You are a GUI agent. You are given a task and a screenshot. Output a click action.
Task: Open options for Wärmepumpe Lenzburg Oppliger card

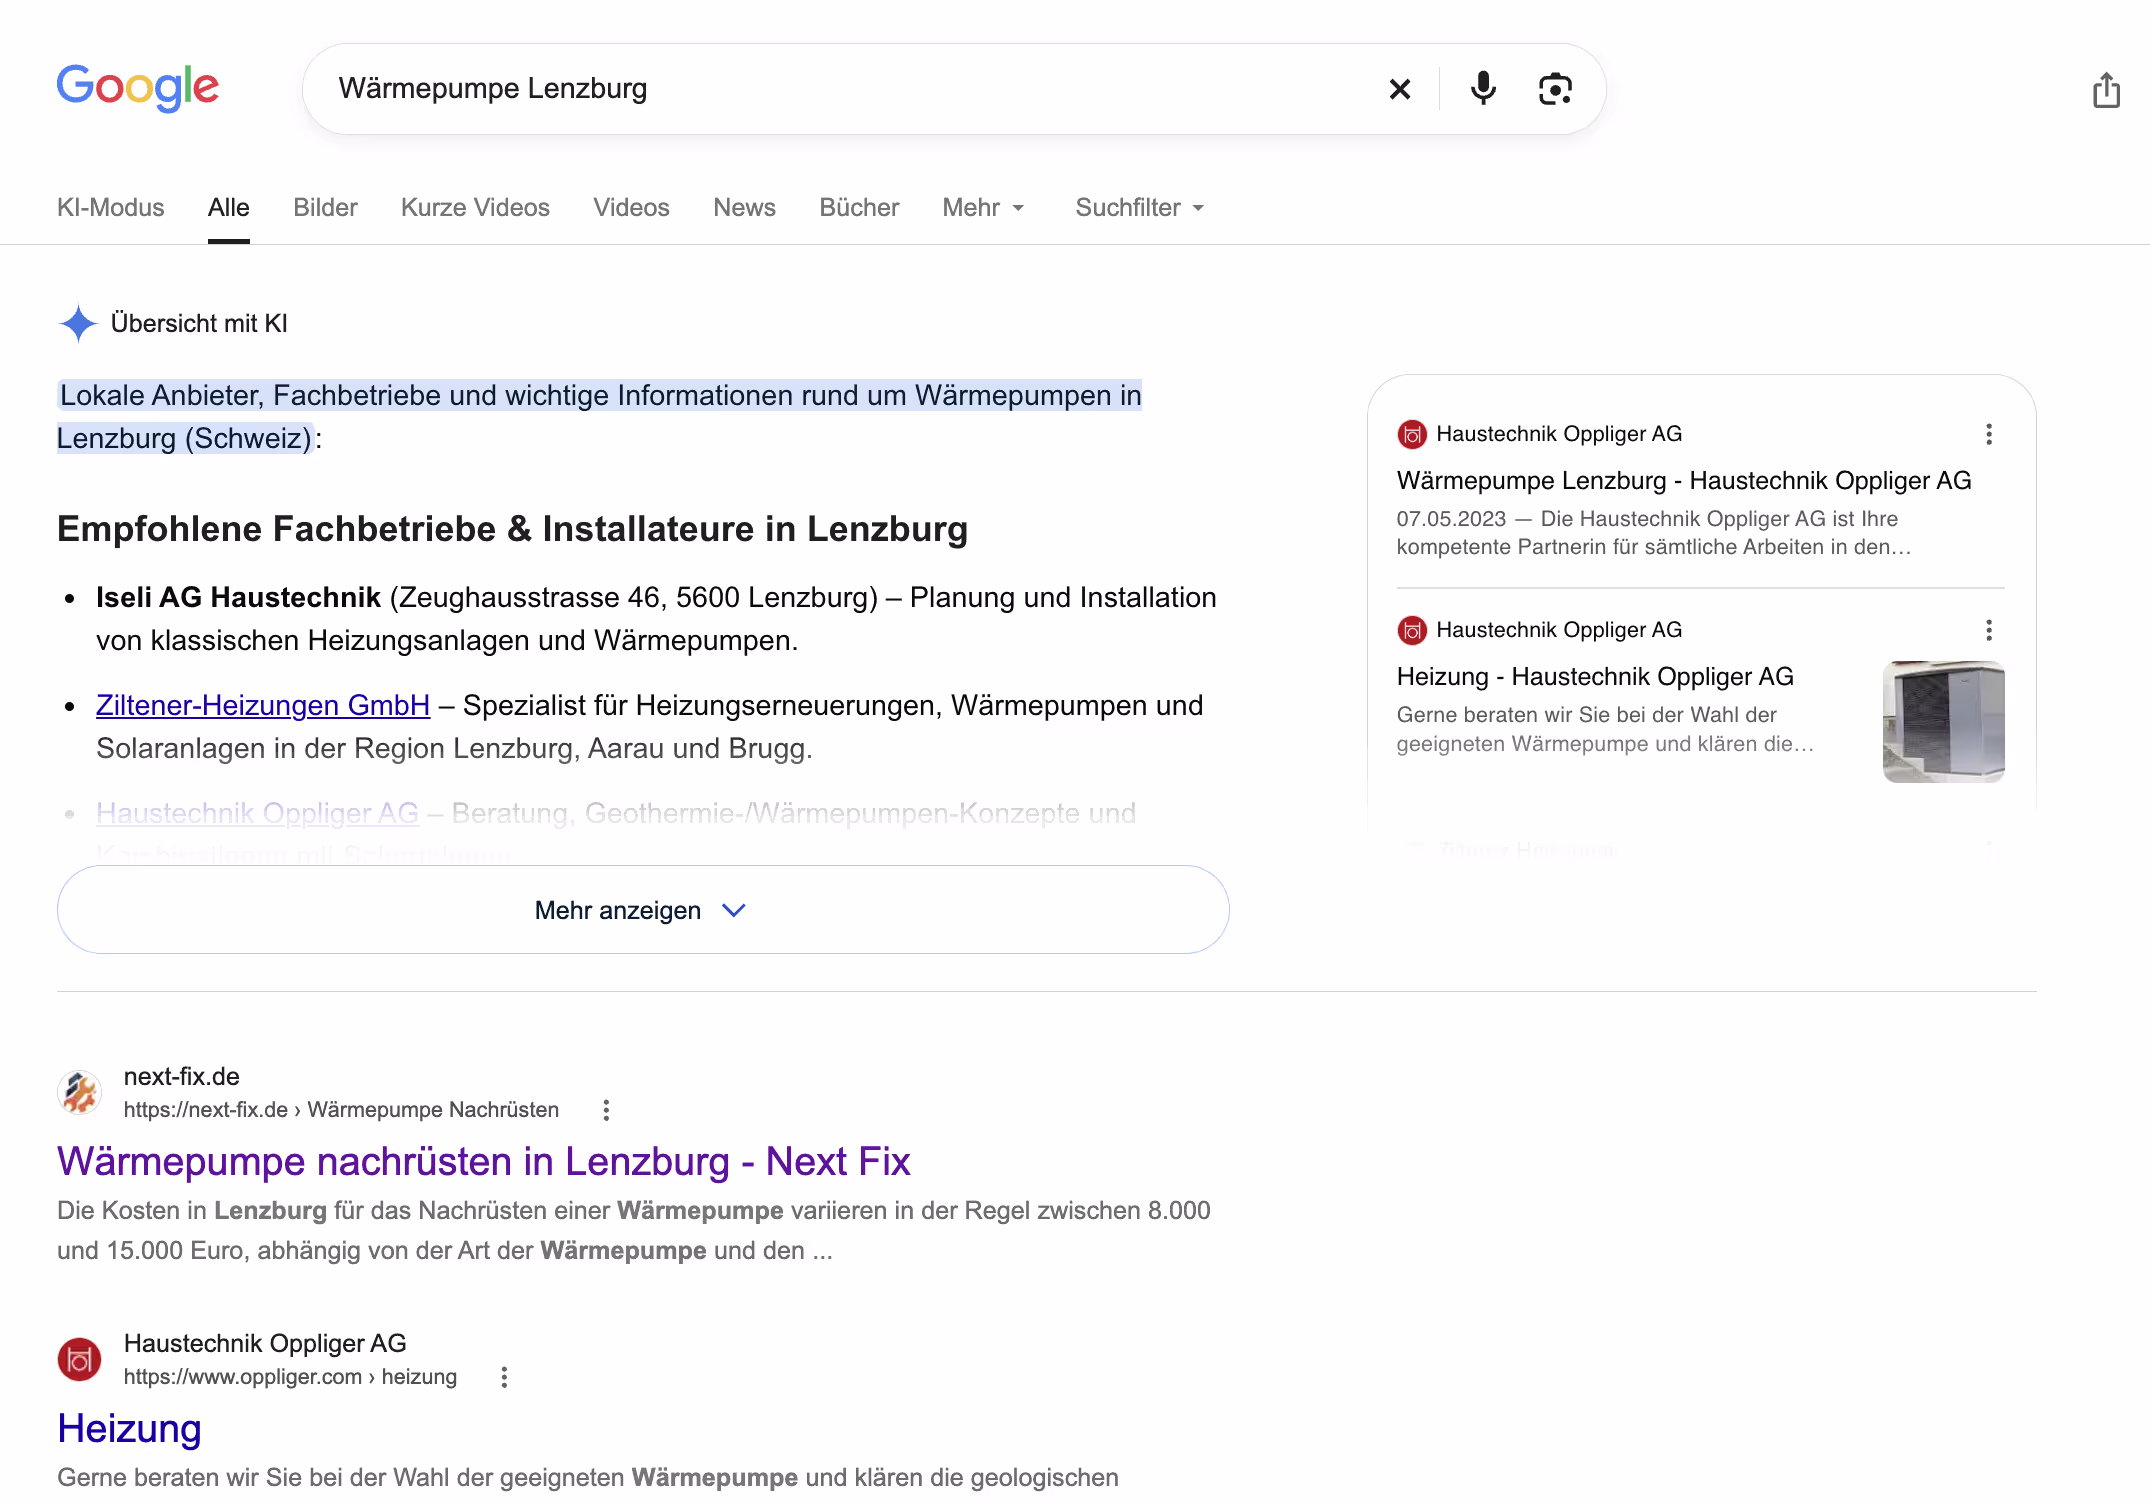[1988, 434]
